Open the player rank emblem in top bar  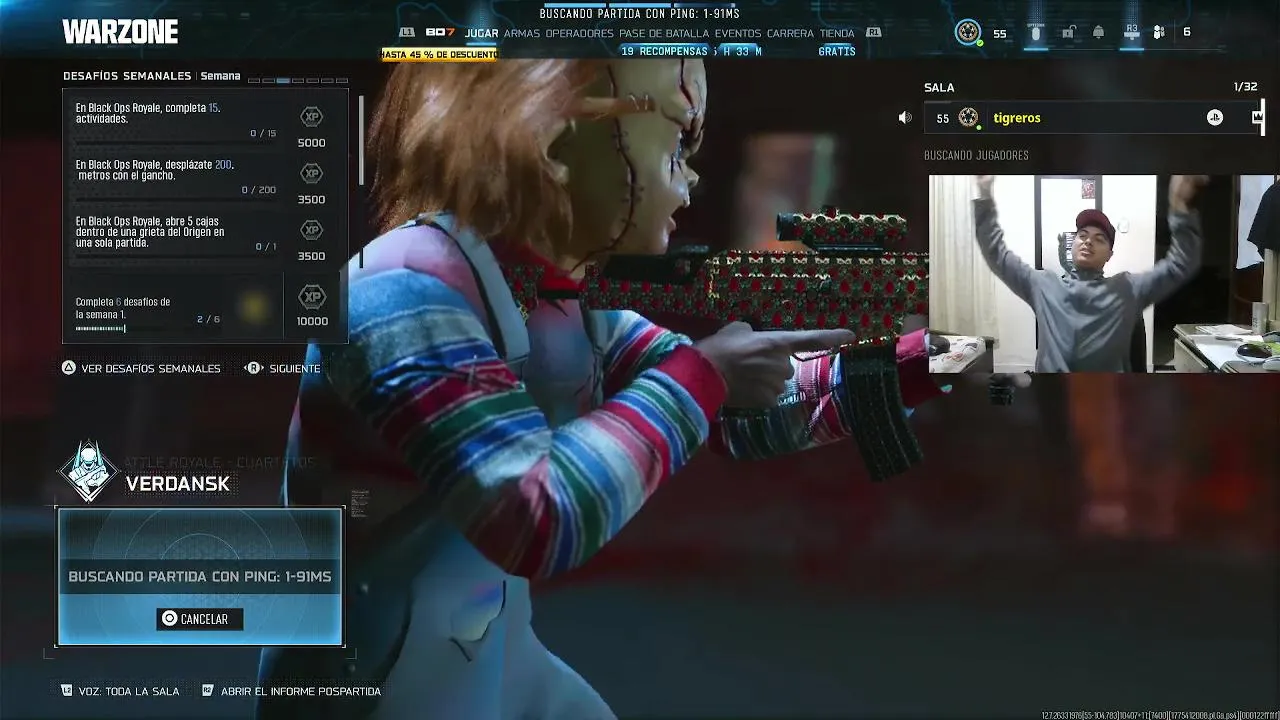[968, 33]
